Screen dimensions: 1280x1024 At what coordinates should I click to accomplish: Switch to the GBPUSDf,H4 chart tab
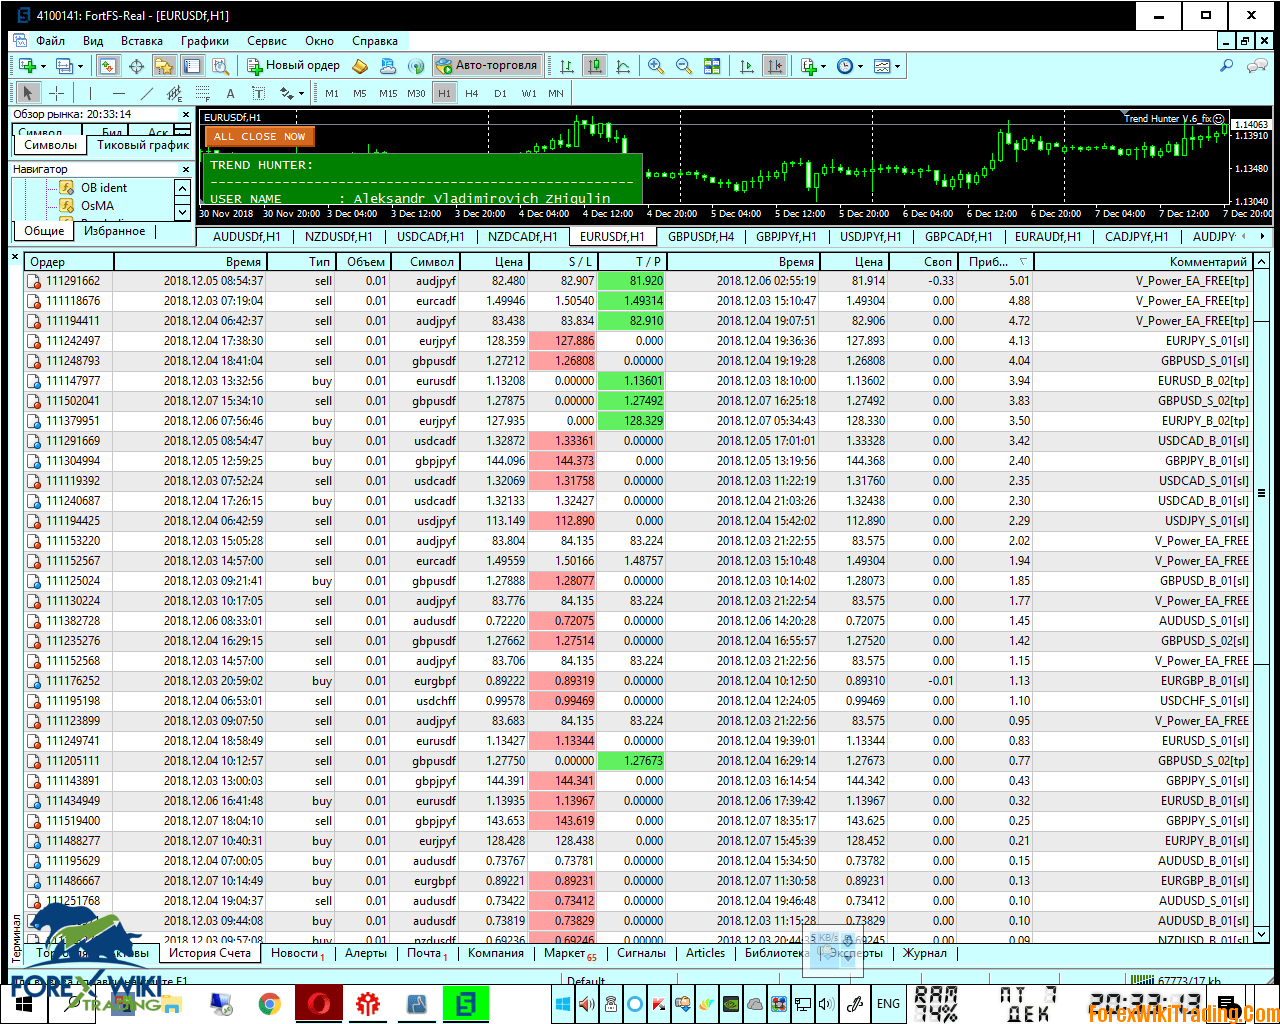pos(701,237)
